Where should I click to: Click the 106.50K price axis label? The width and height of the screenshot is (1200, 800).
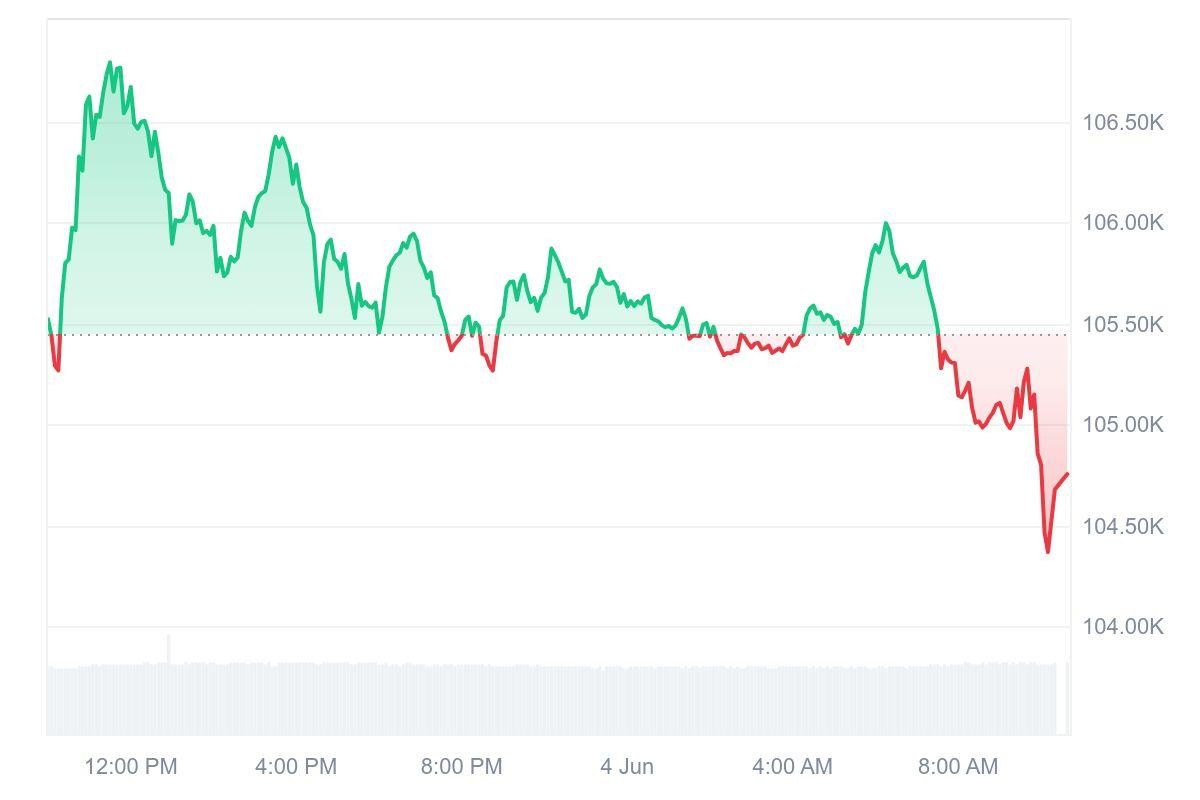[1123, 123]
